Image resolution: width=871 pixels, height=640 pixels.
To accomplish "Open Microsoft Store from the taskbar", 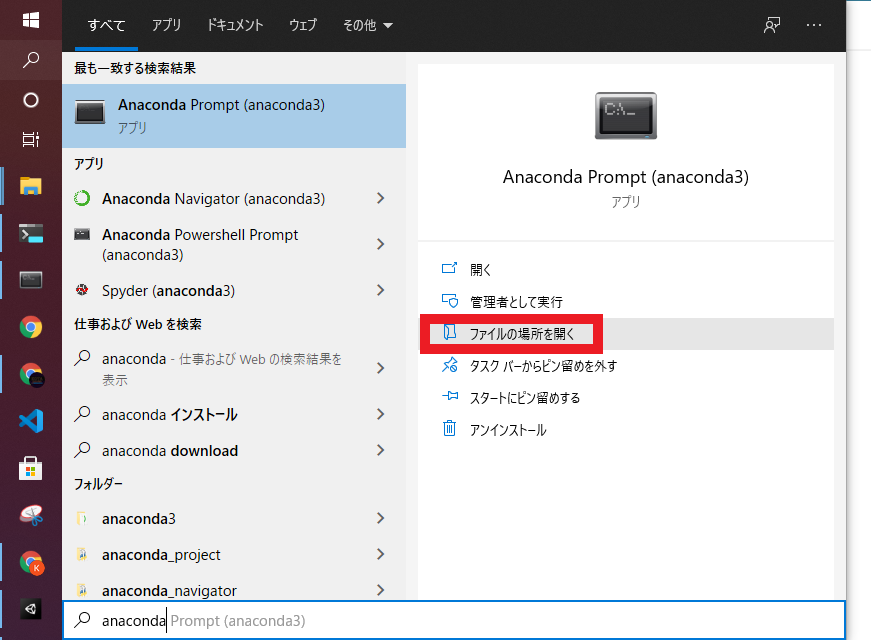I will [x=31, y=468].
